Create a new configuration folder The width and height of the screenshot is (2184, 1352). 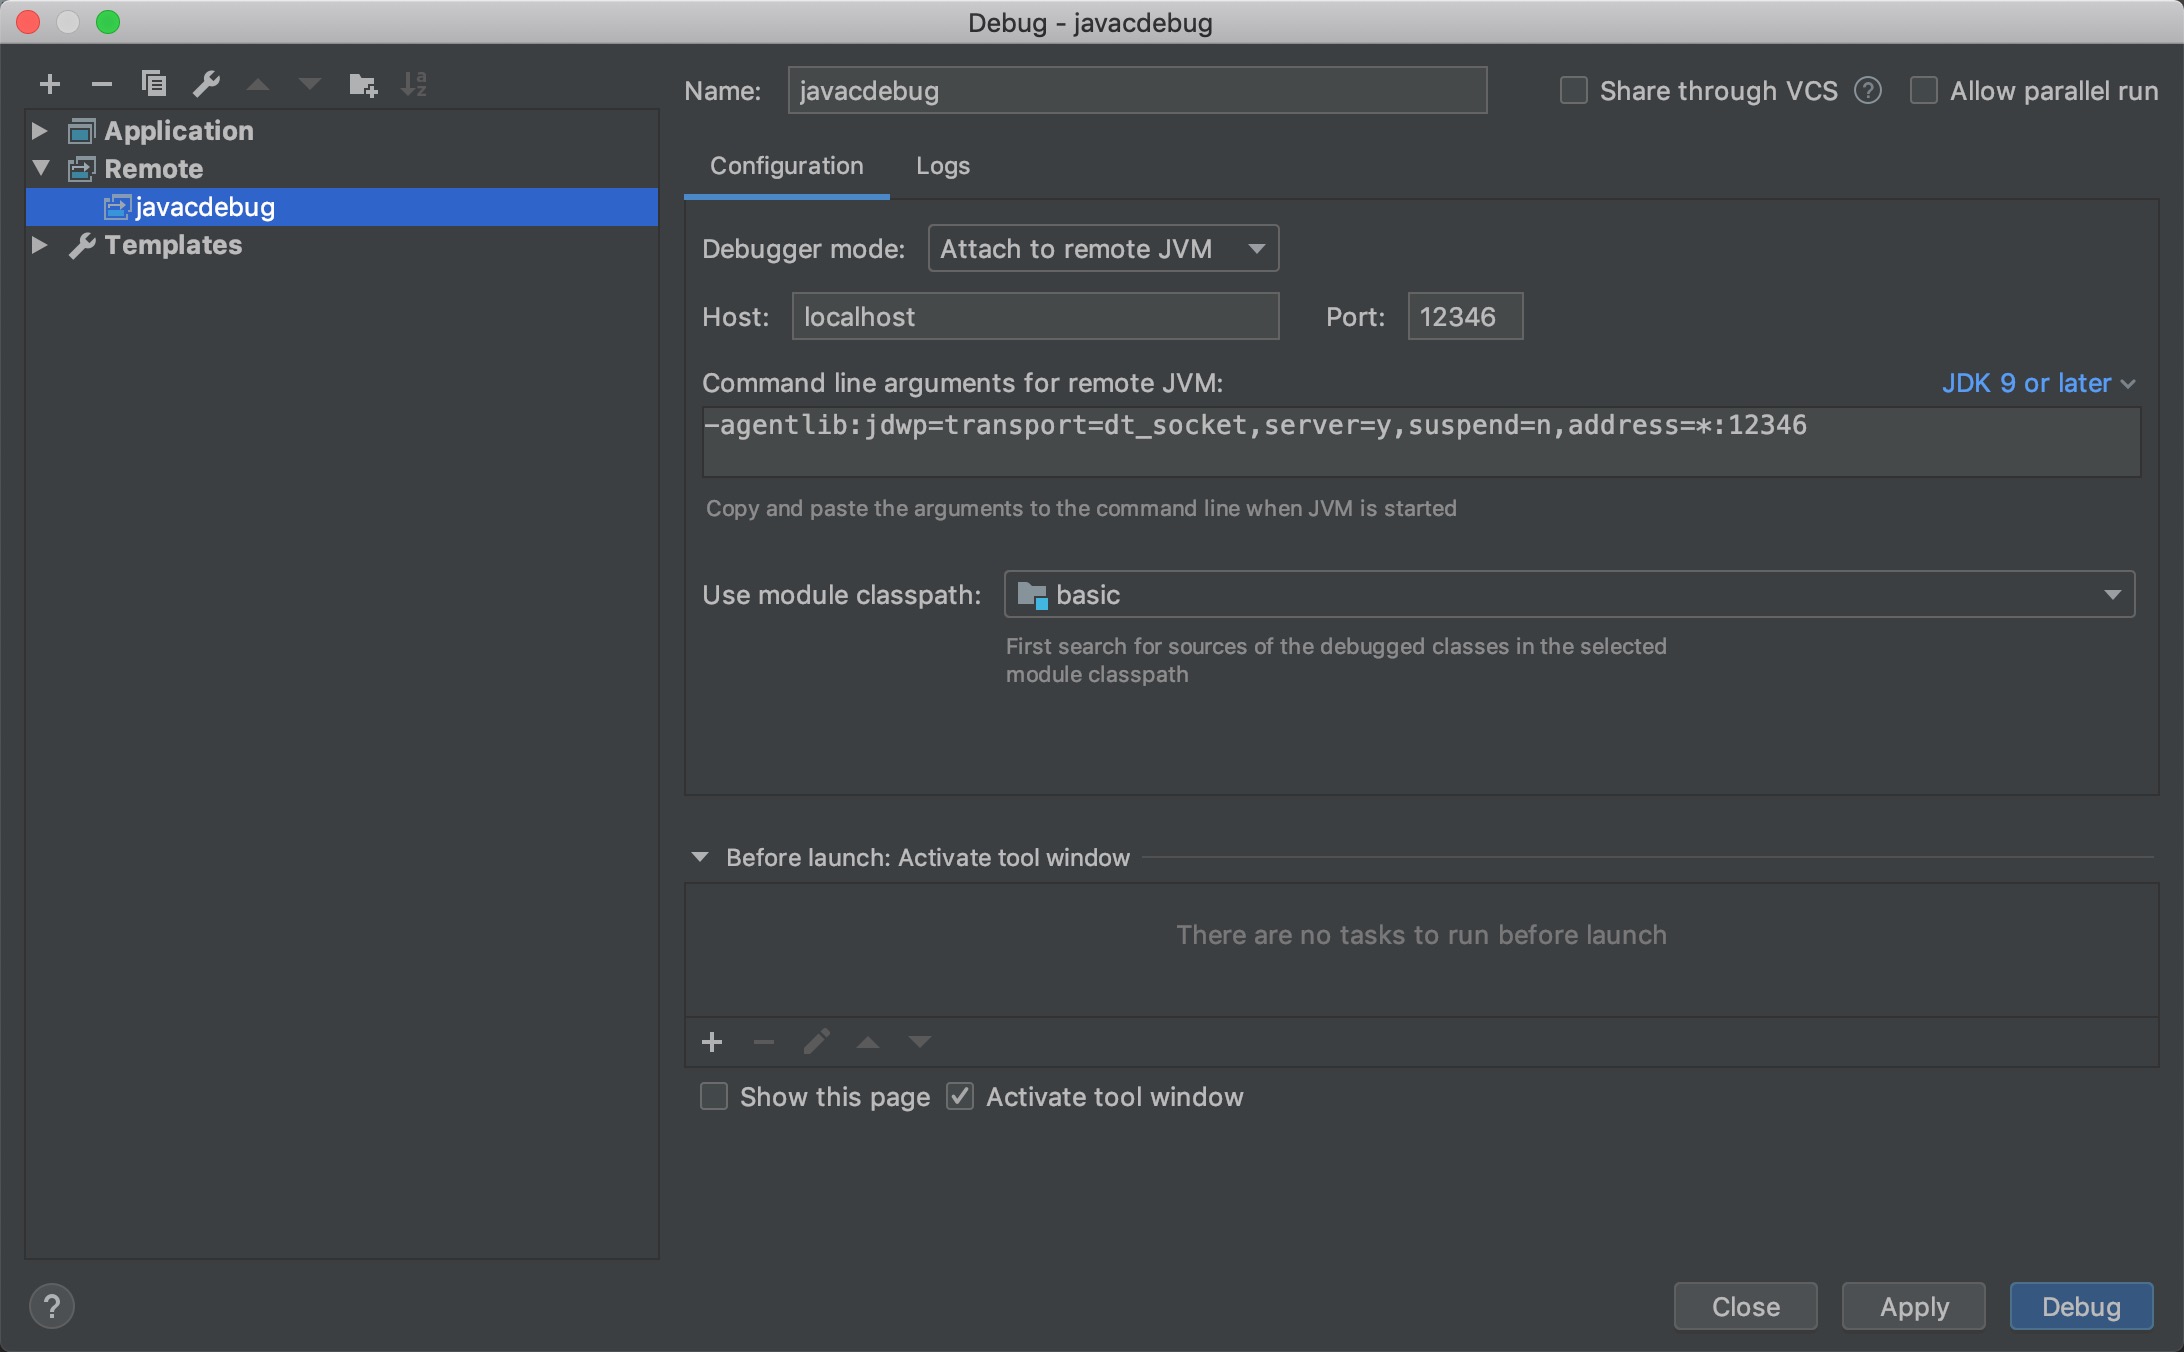point(362,84)
